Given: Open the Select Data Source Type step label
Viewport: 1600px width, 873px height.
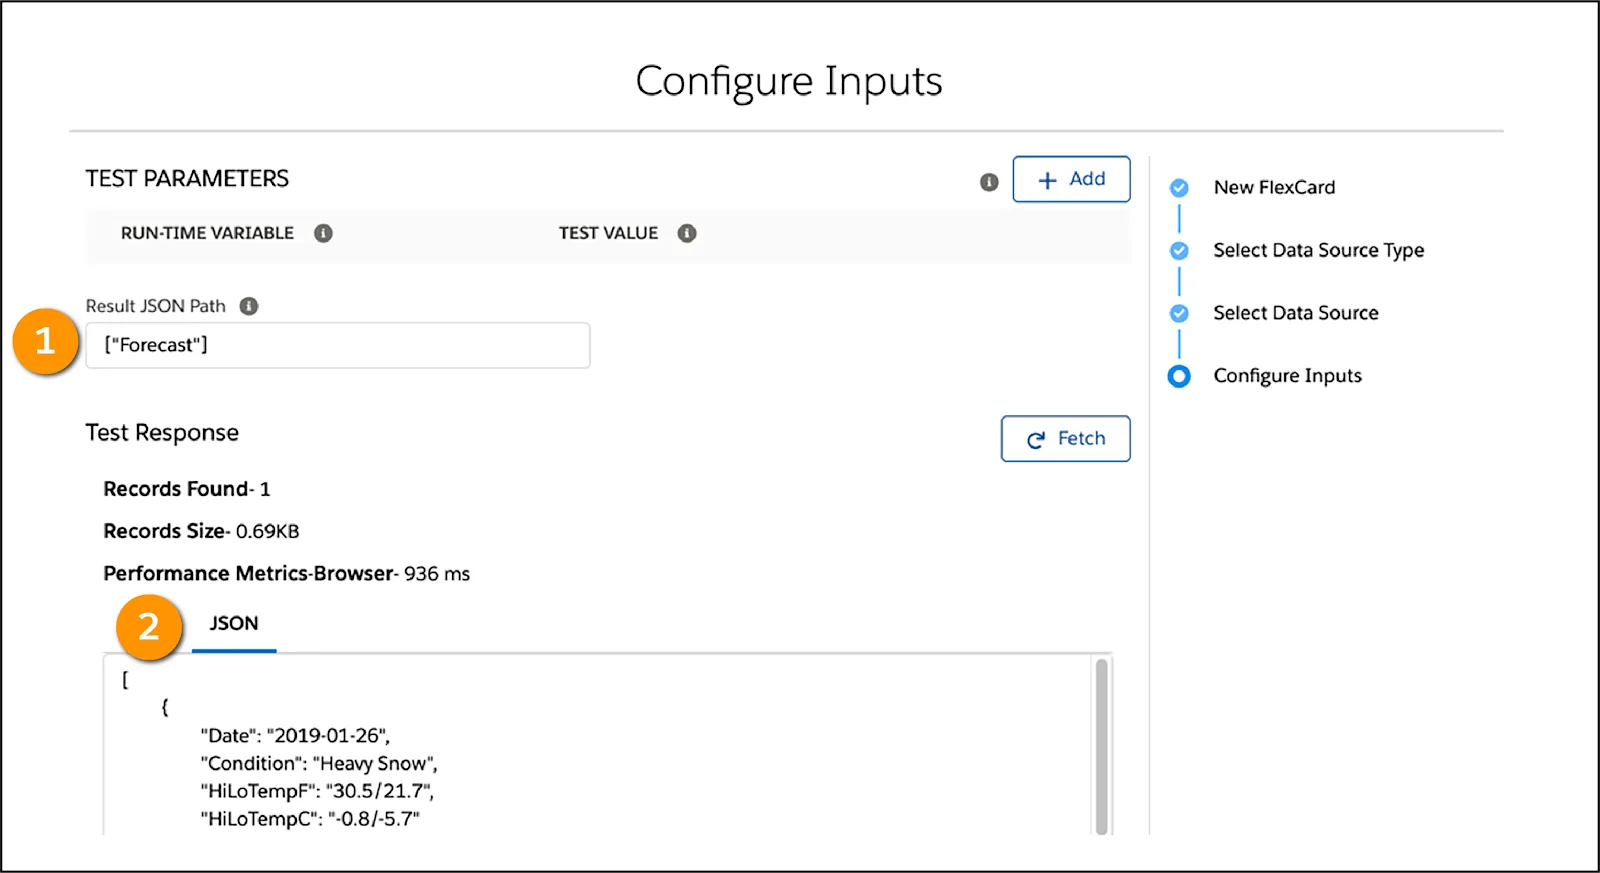Looking at the screenshot, I should point(1319,250).
